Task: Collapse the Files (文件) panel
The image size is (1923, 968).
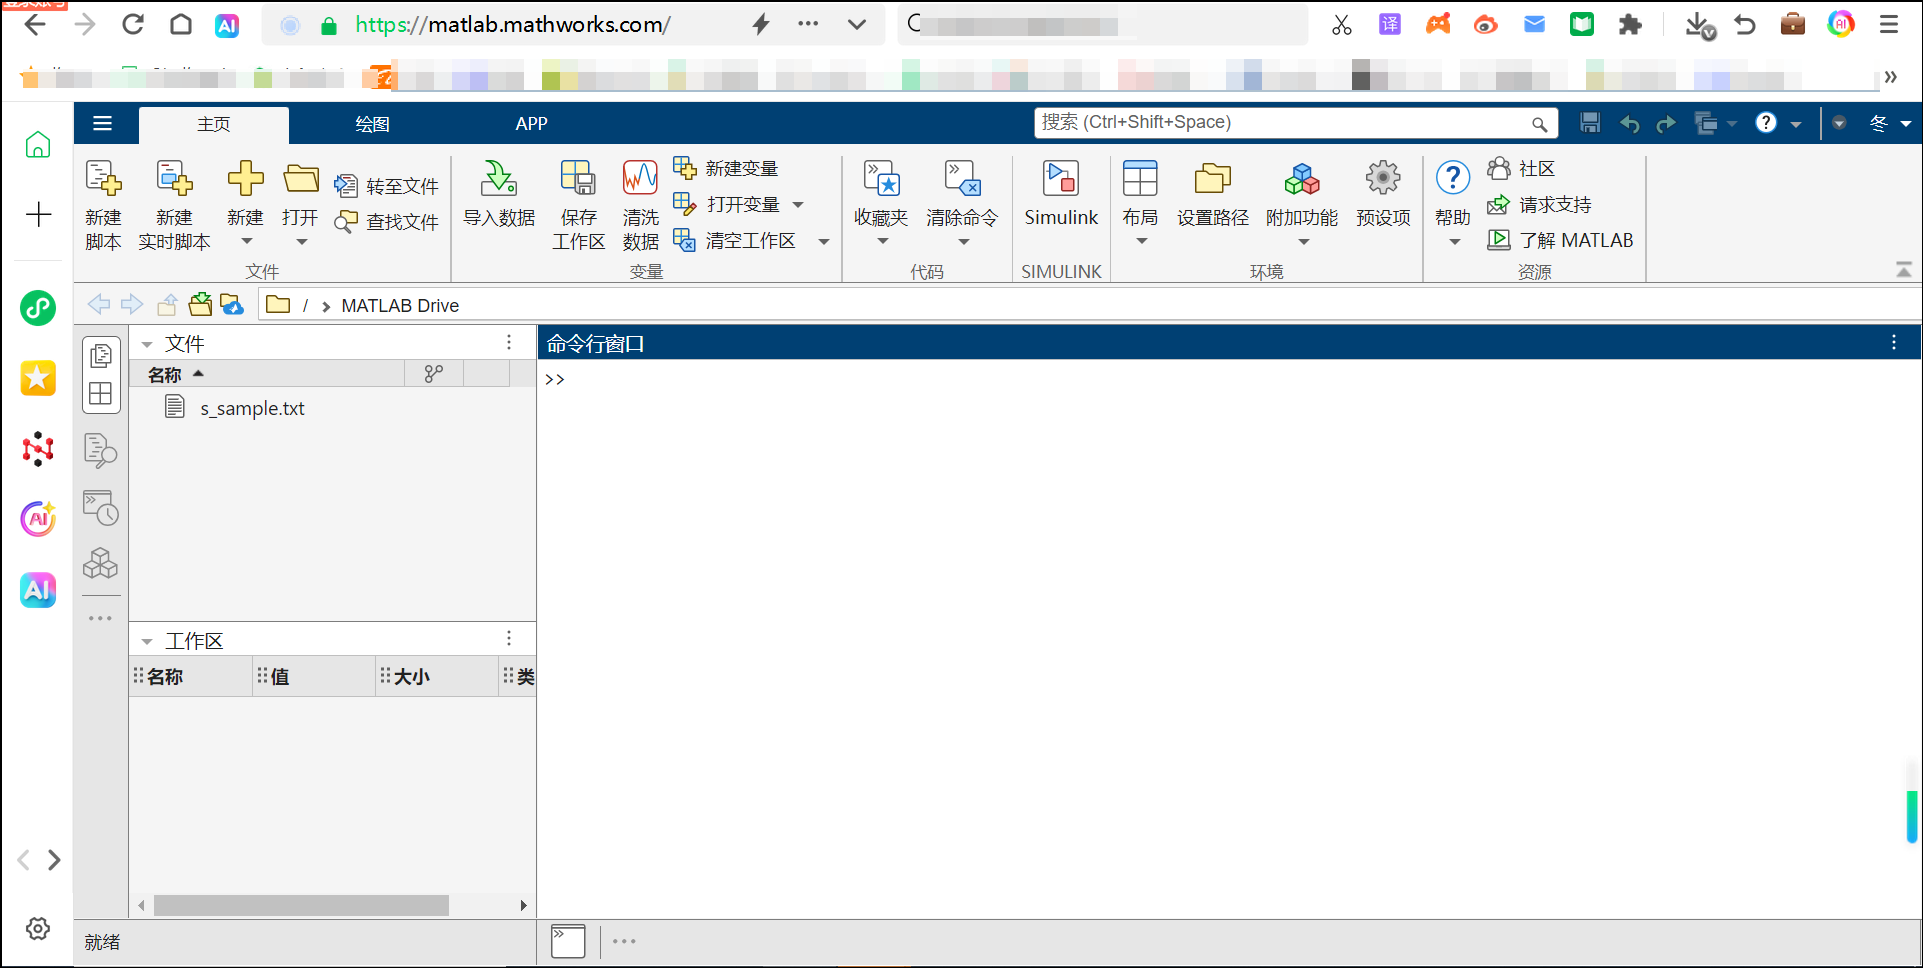Action: click(x=147, y=344)
